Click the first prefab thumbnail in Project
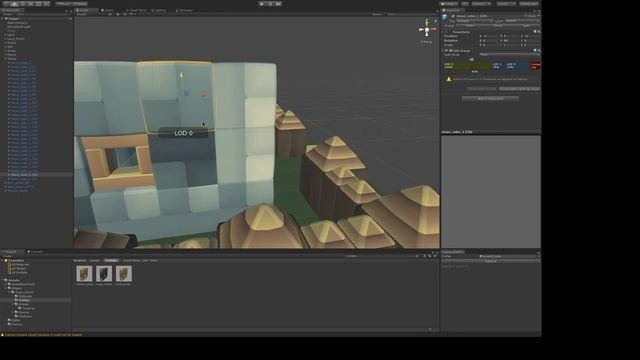640x360 pixels. (84, 274)
